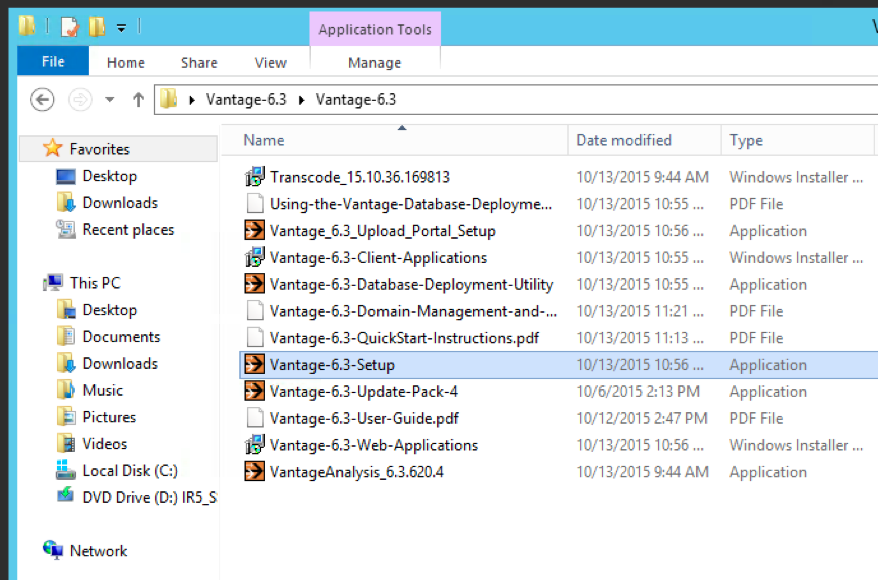The height and width of the screenshot is (580, 878).
Task: Select This PC in the navigation pane
Action: 95,283
